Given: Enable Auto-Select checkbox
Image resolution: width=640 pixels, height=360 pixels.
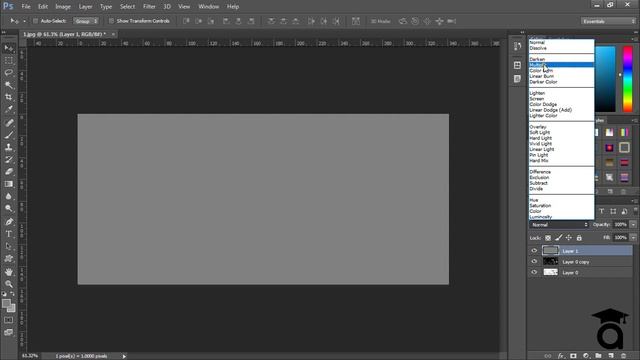Looking at the screenshot, I should [x=36, y=21].
